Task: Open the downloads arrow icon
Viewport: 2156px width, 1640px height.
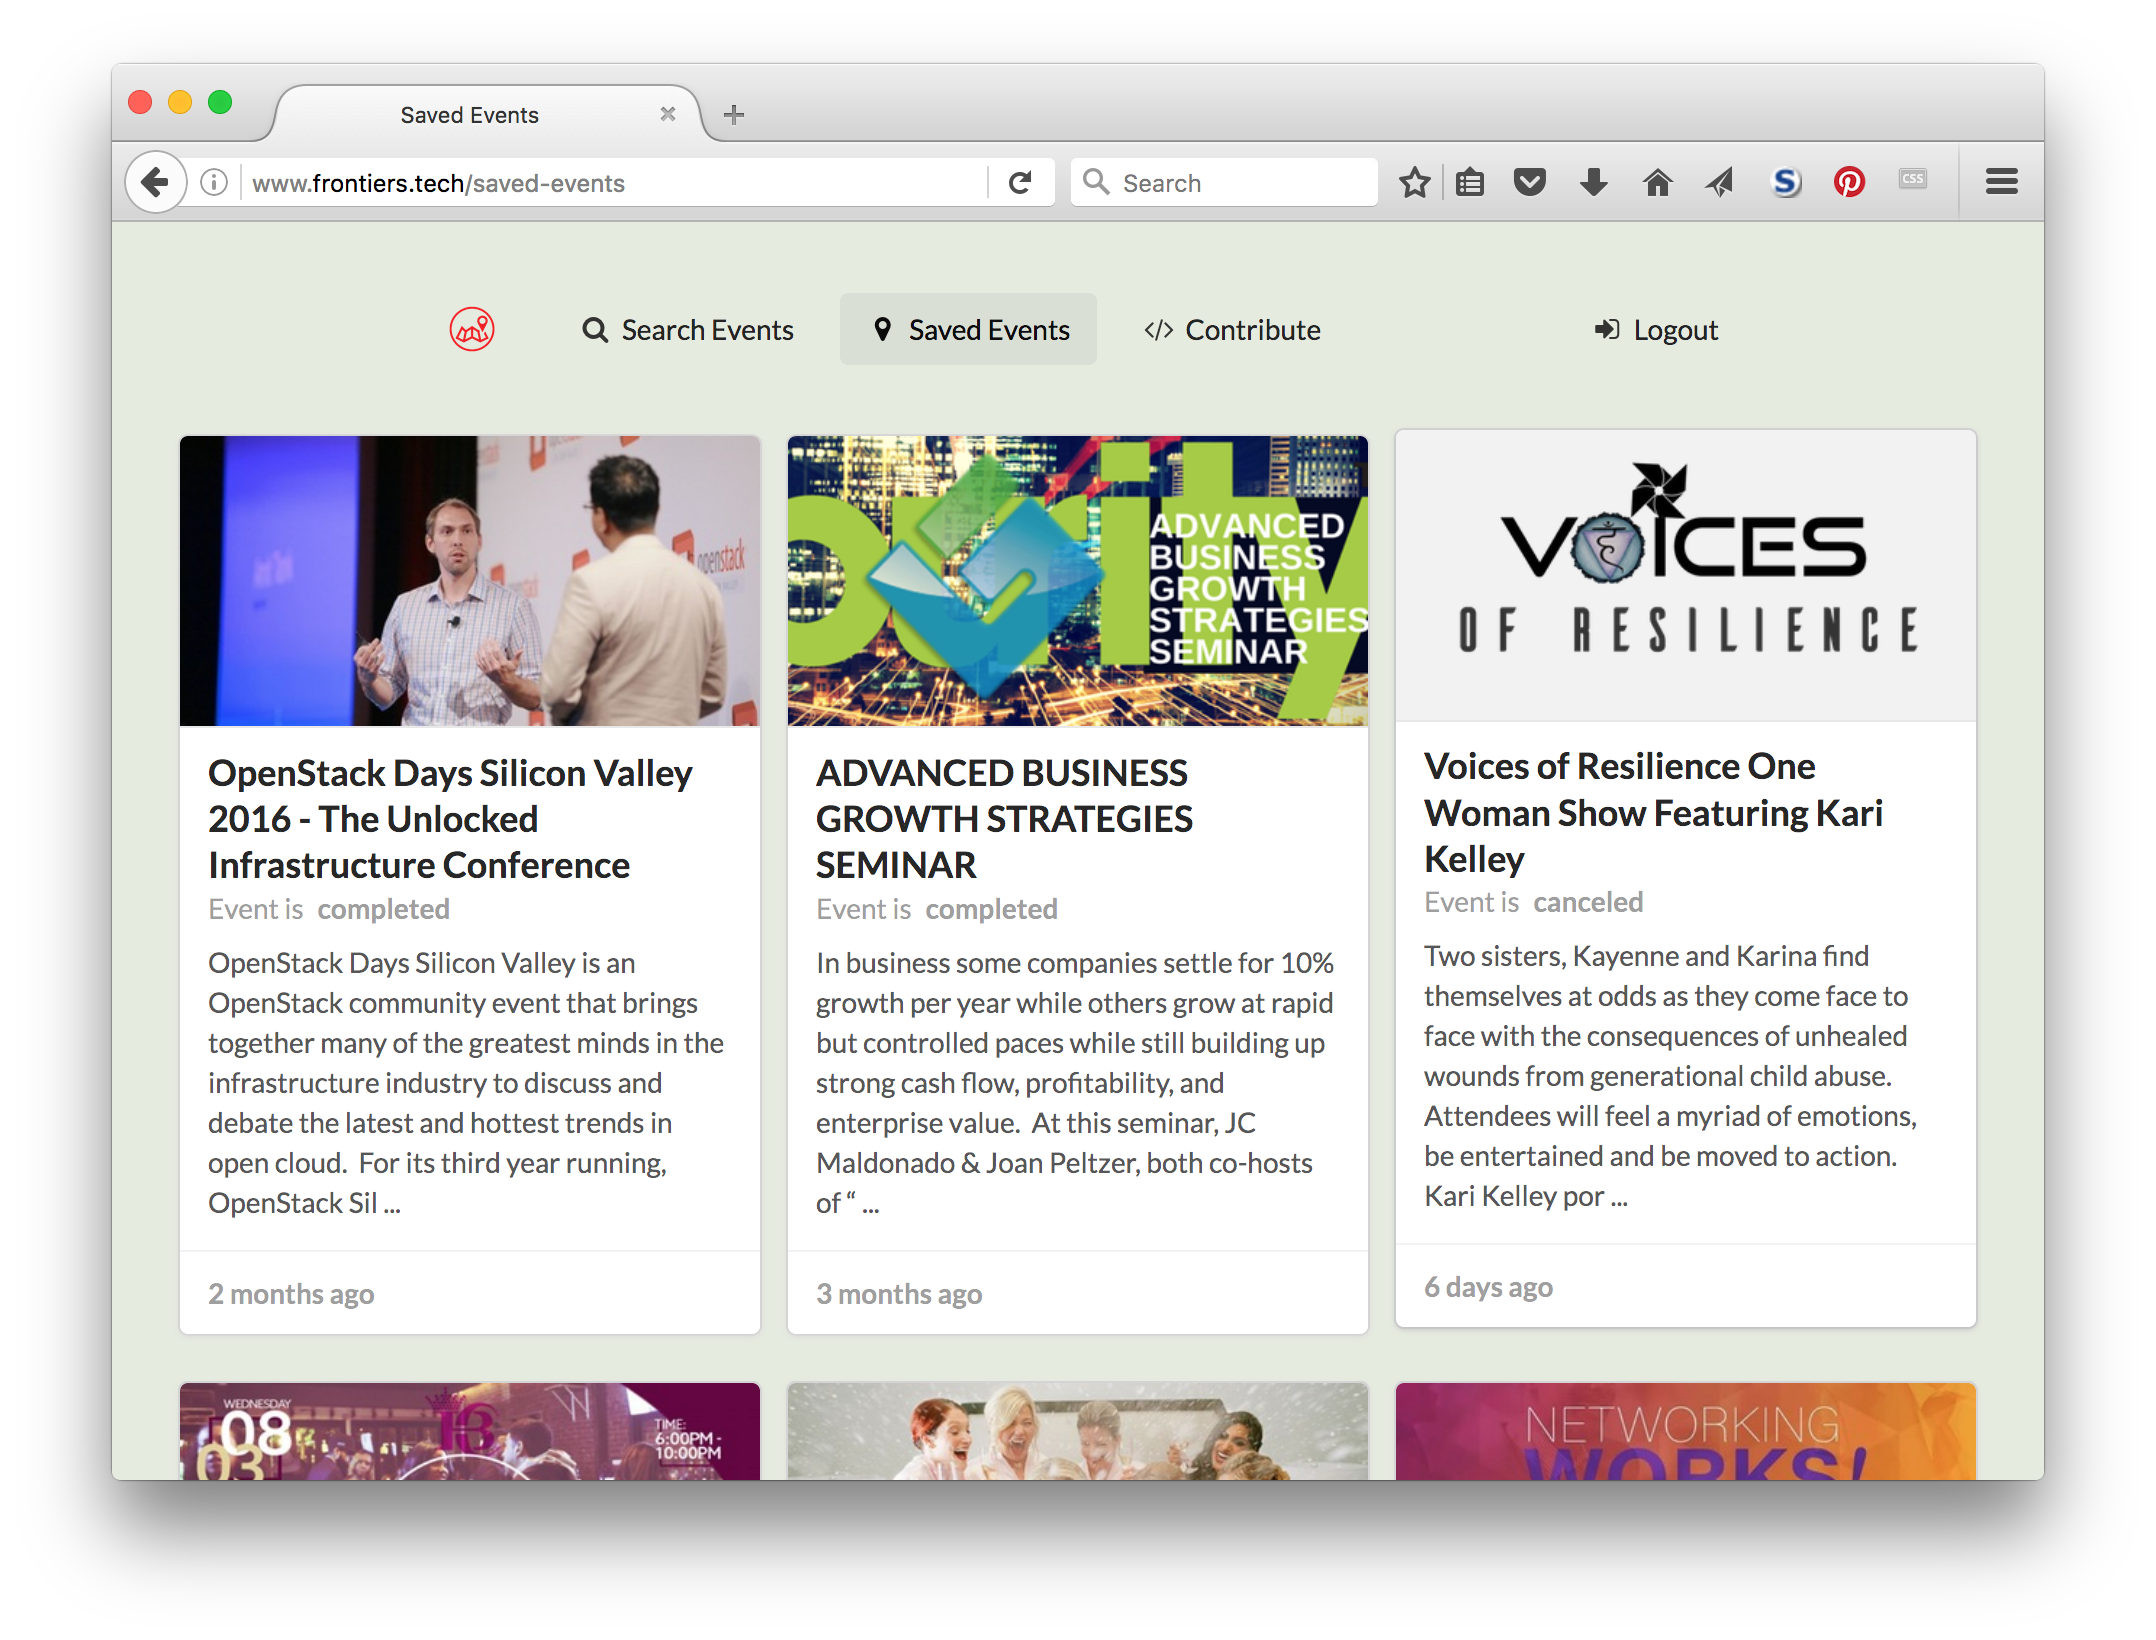Action: 1593,183
